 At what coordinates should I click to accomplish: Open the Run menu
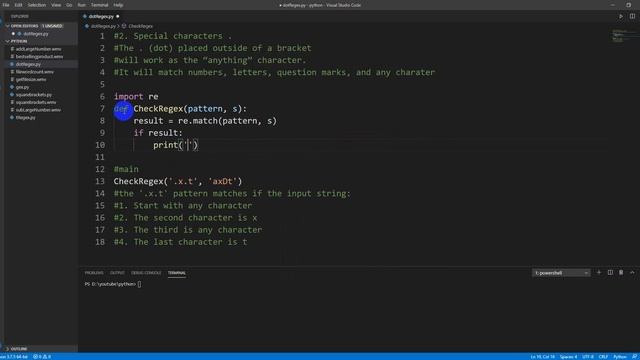82,5
